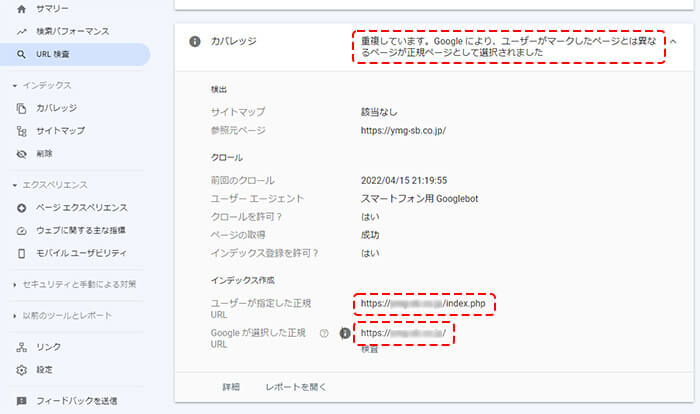Click the gear icon beside 設定
This screenshot has width=700, height=414.
tap(21, 370)
